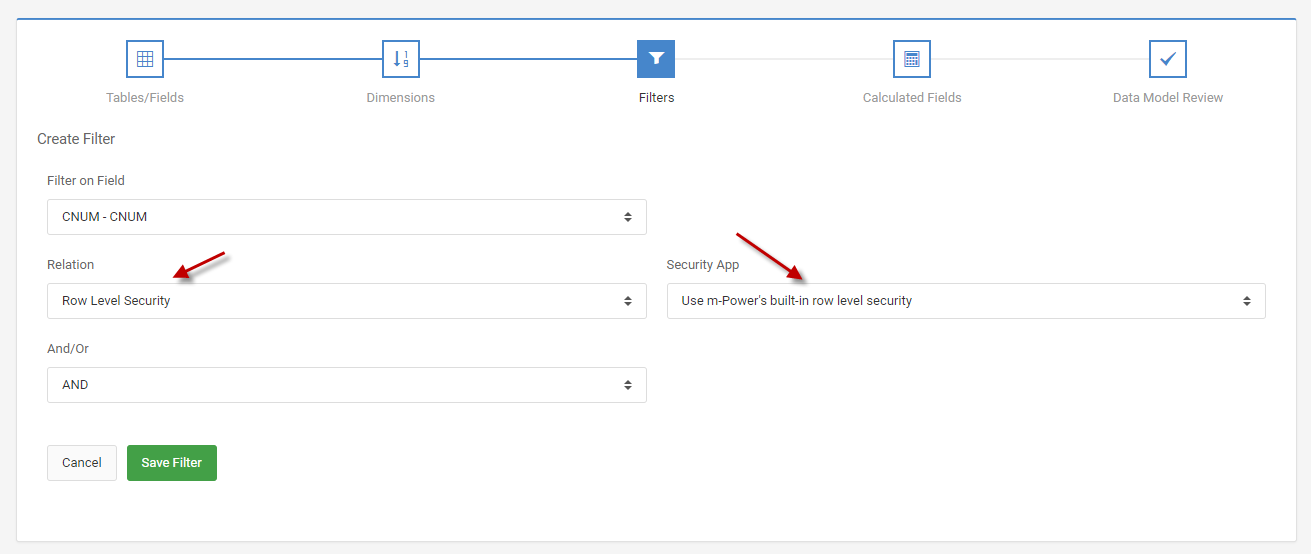Viewport: 1311px width, 554px height.
Task: Click the Dimensions step label
Action: point(401,98)
